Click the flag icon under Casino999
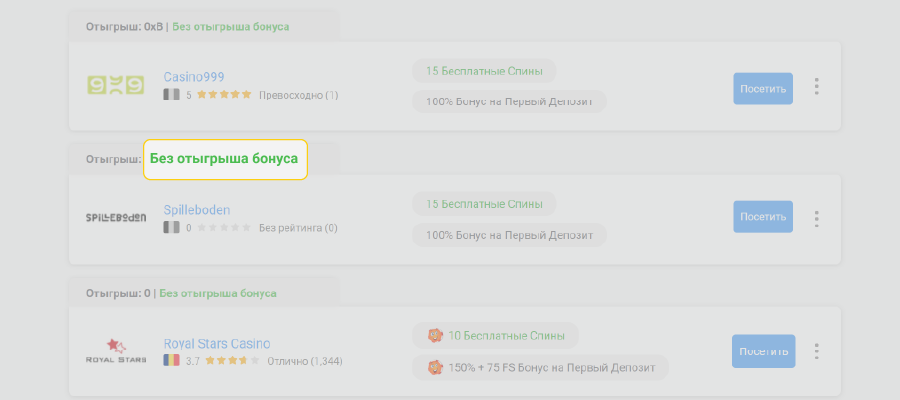The image size is (900, 400). [172, 95]
